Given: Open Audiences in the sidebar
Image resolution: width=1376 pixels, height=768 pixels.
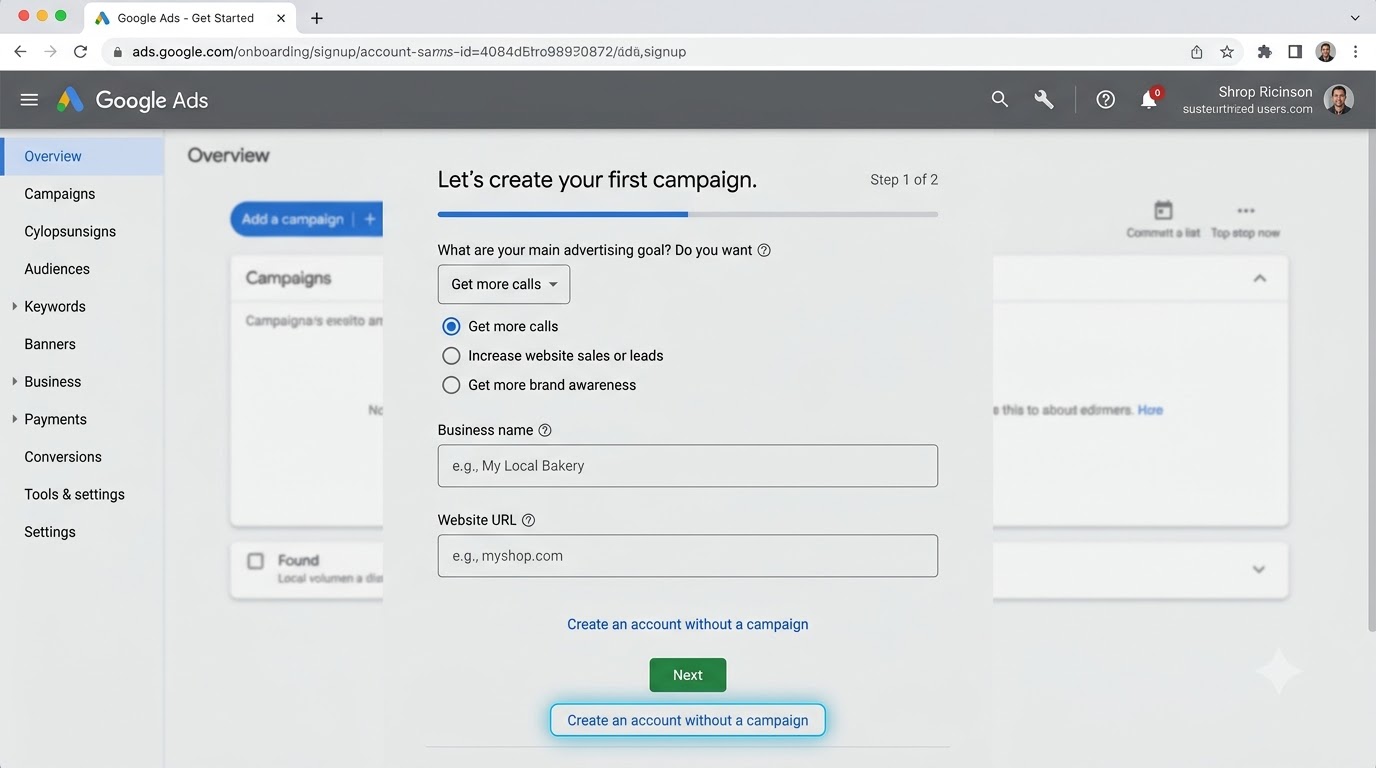Looking at the screenshot, I should (x=57, y=269).
